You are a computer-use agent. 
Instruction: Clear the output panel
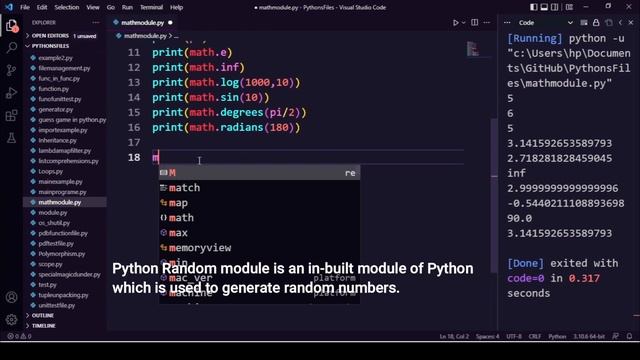point(584,23)
